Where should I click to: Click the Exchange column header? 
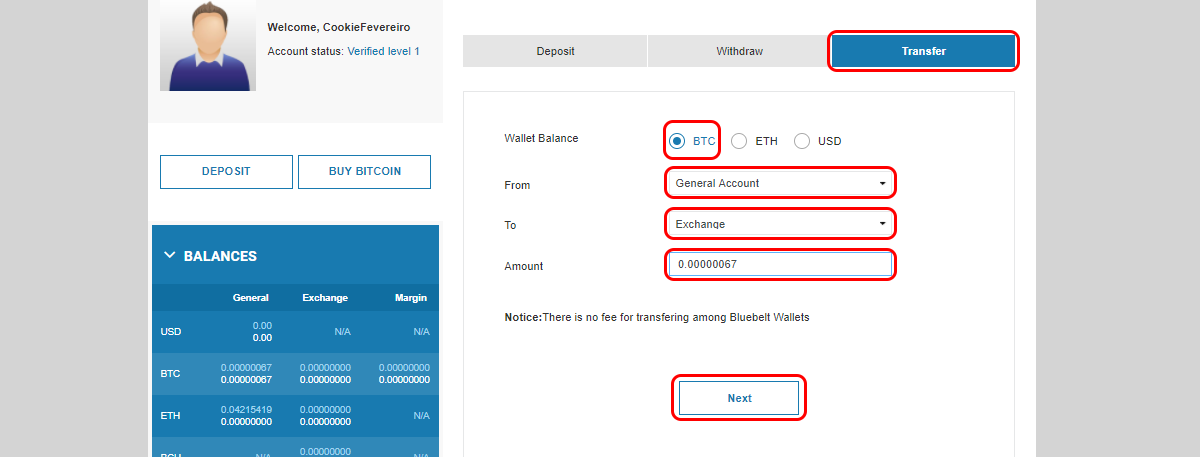(325, 298)
